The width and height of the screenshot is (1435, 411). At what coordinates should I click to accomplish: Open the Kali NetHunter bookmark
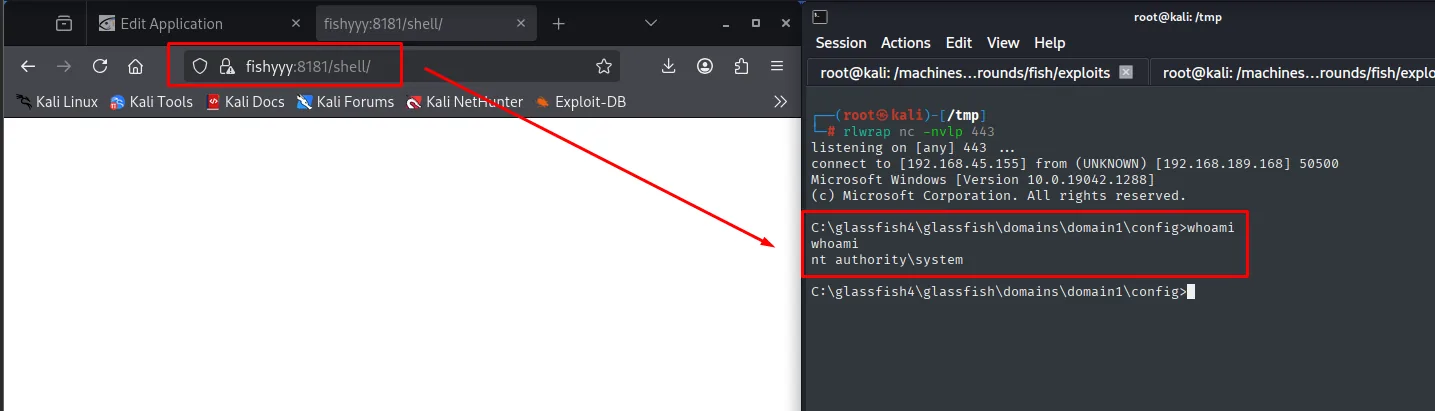point(465,101)
